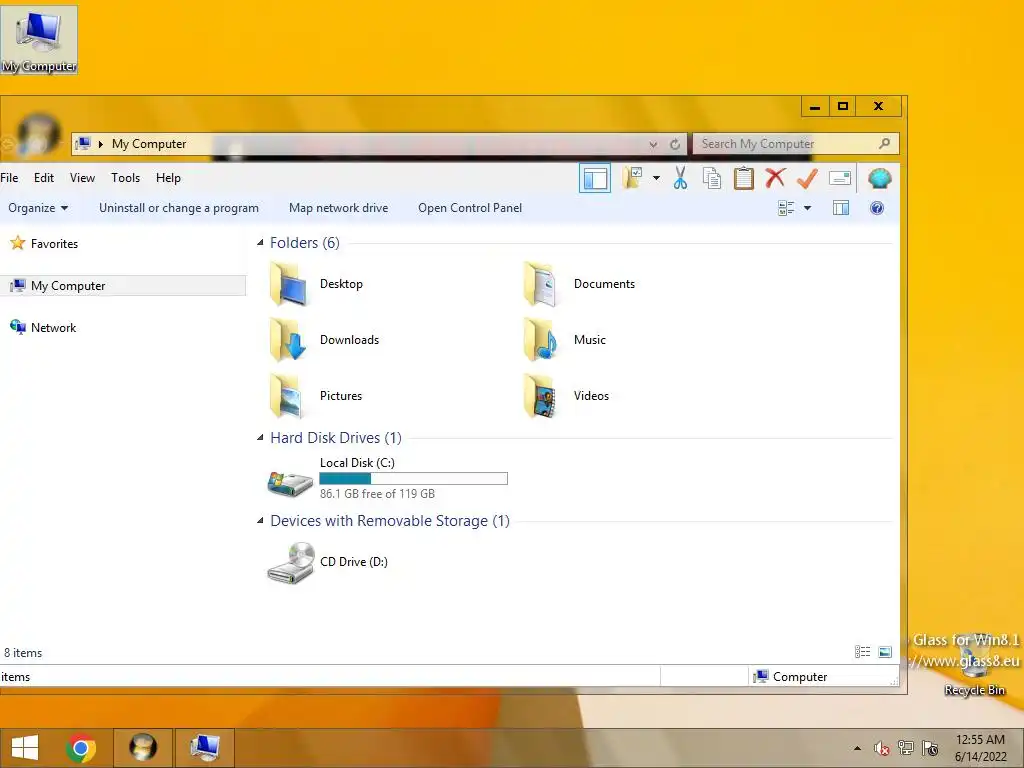Select the Documents folder icon
The width and height of the screenshot is (1024, 768).
pos(541,284)
